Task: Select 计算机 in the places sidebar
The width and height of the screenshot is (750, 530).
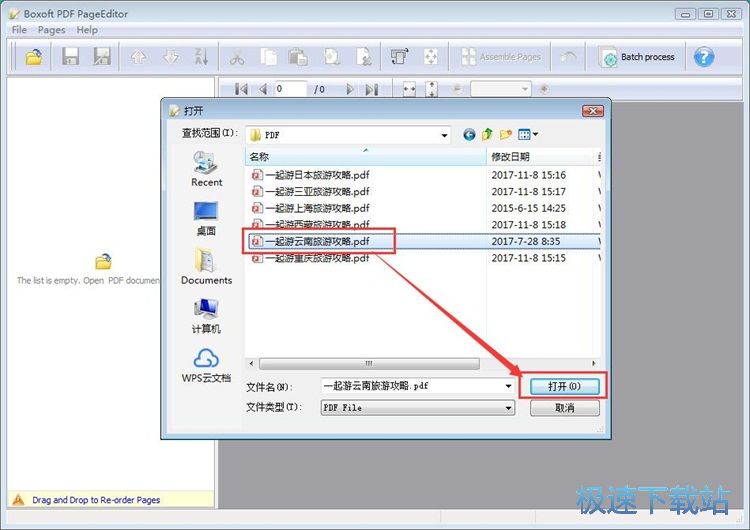Action: tap(206, 316)
